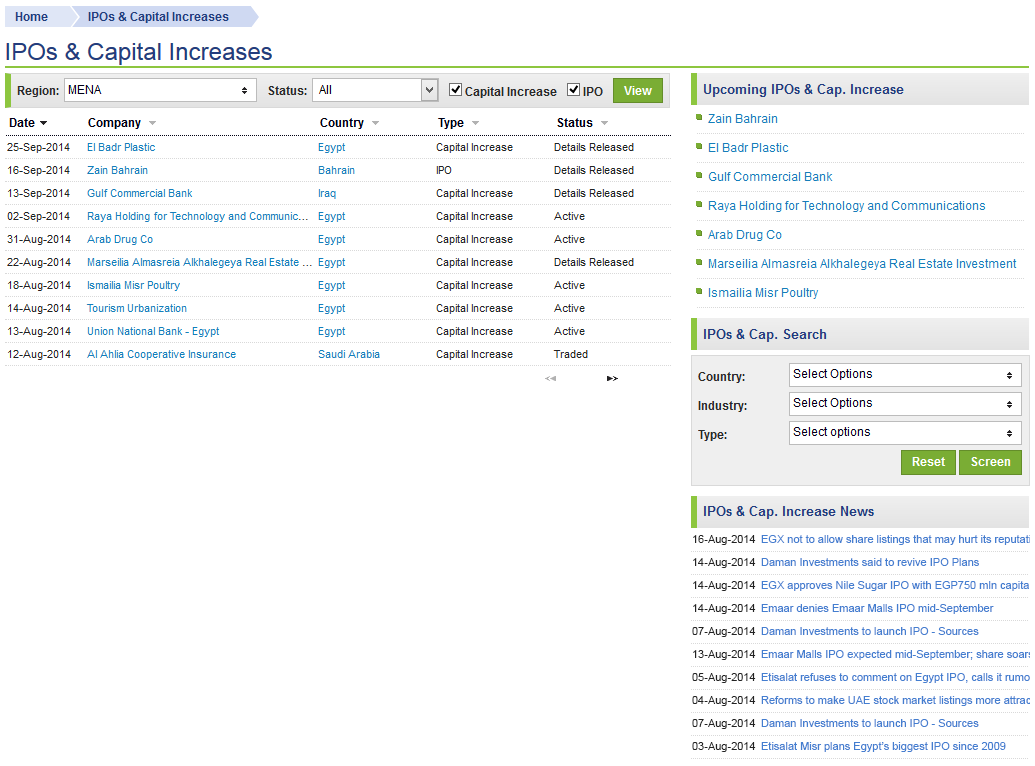Select the Traded status cell
Viewport: 1035px width, 766px height.
(570, 355)
